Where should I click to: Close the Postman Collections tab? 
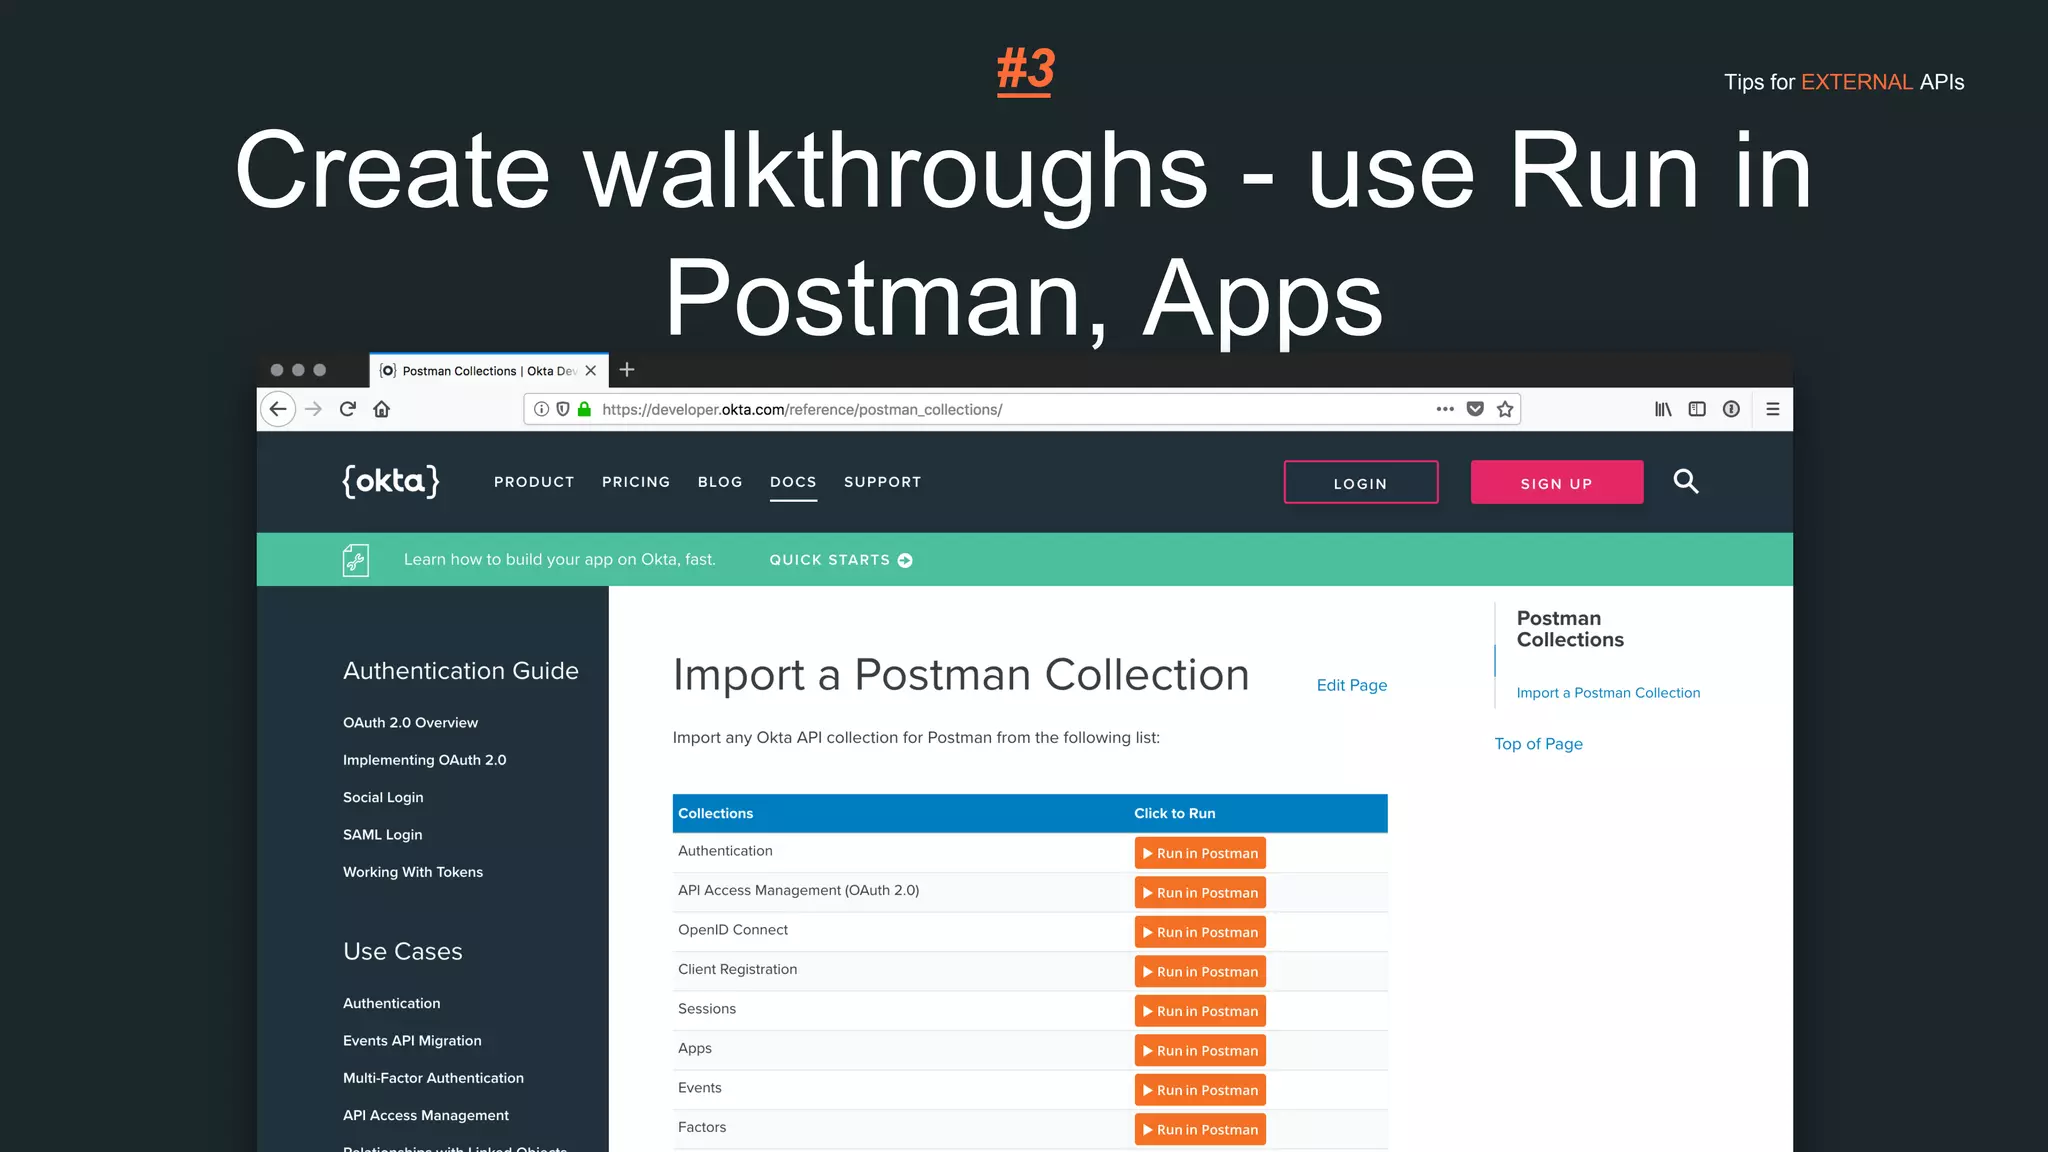591,371
